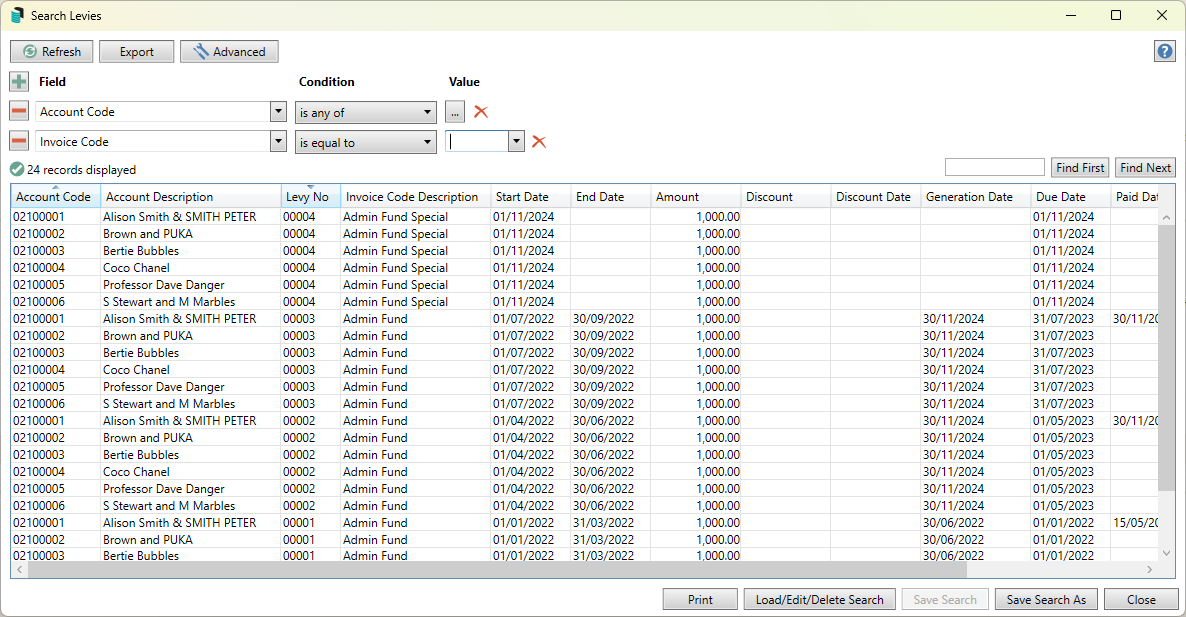Image resolution: width=1186 pixels, height=617 pixels.
Task: Click in the find text box
Action: 994,168
